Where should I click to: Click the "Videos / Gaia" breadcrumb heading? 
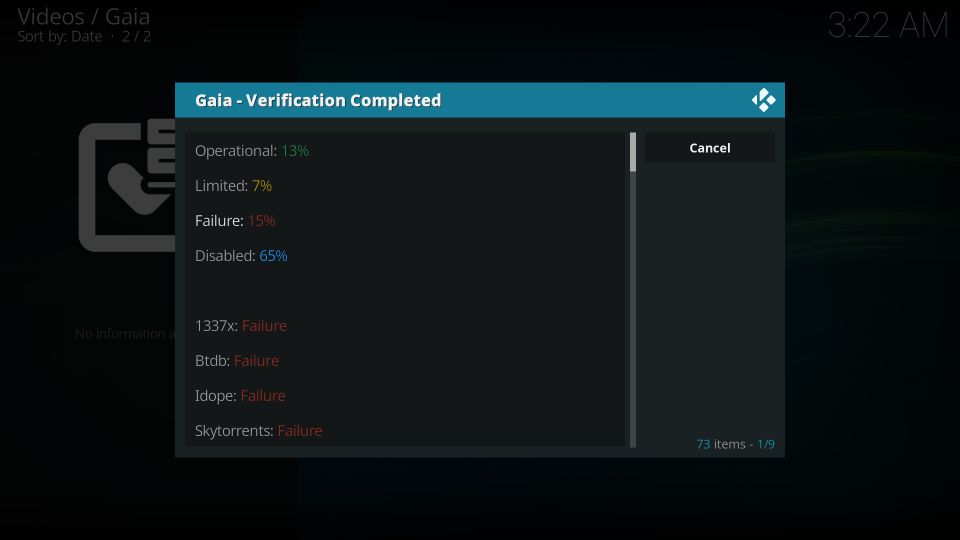click(x=84, y=17)
